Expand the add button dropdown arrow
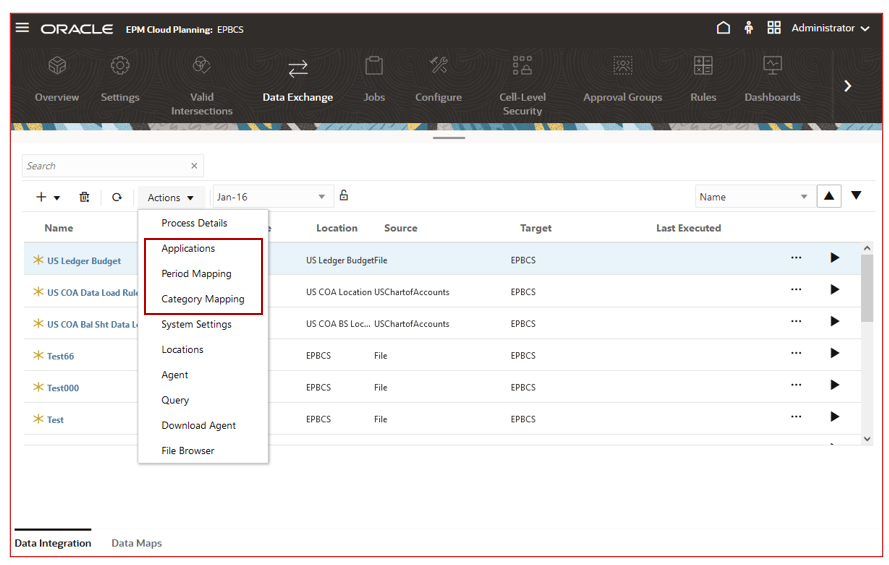 tap(57, 198)
